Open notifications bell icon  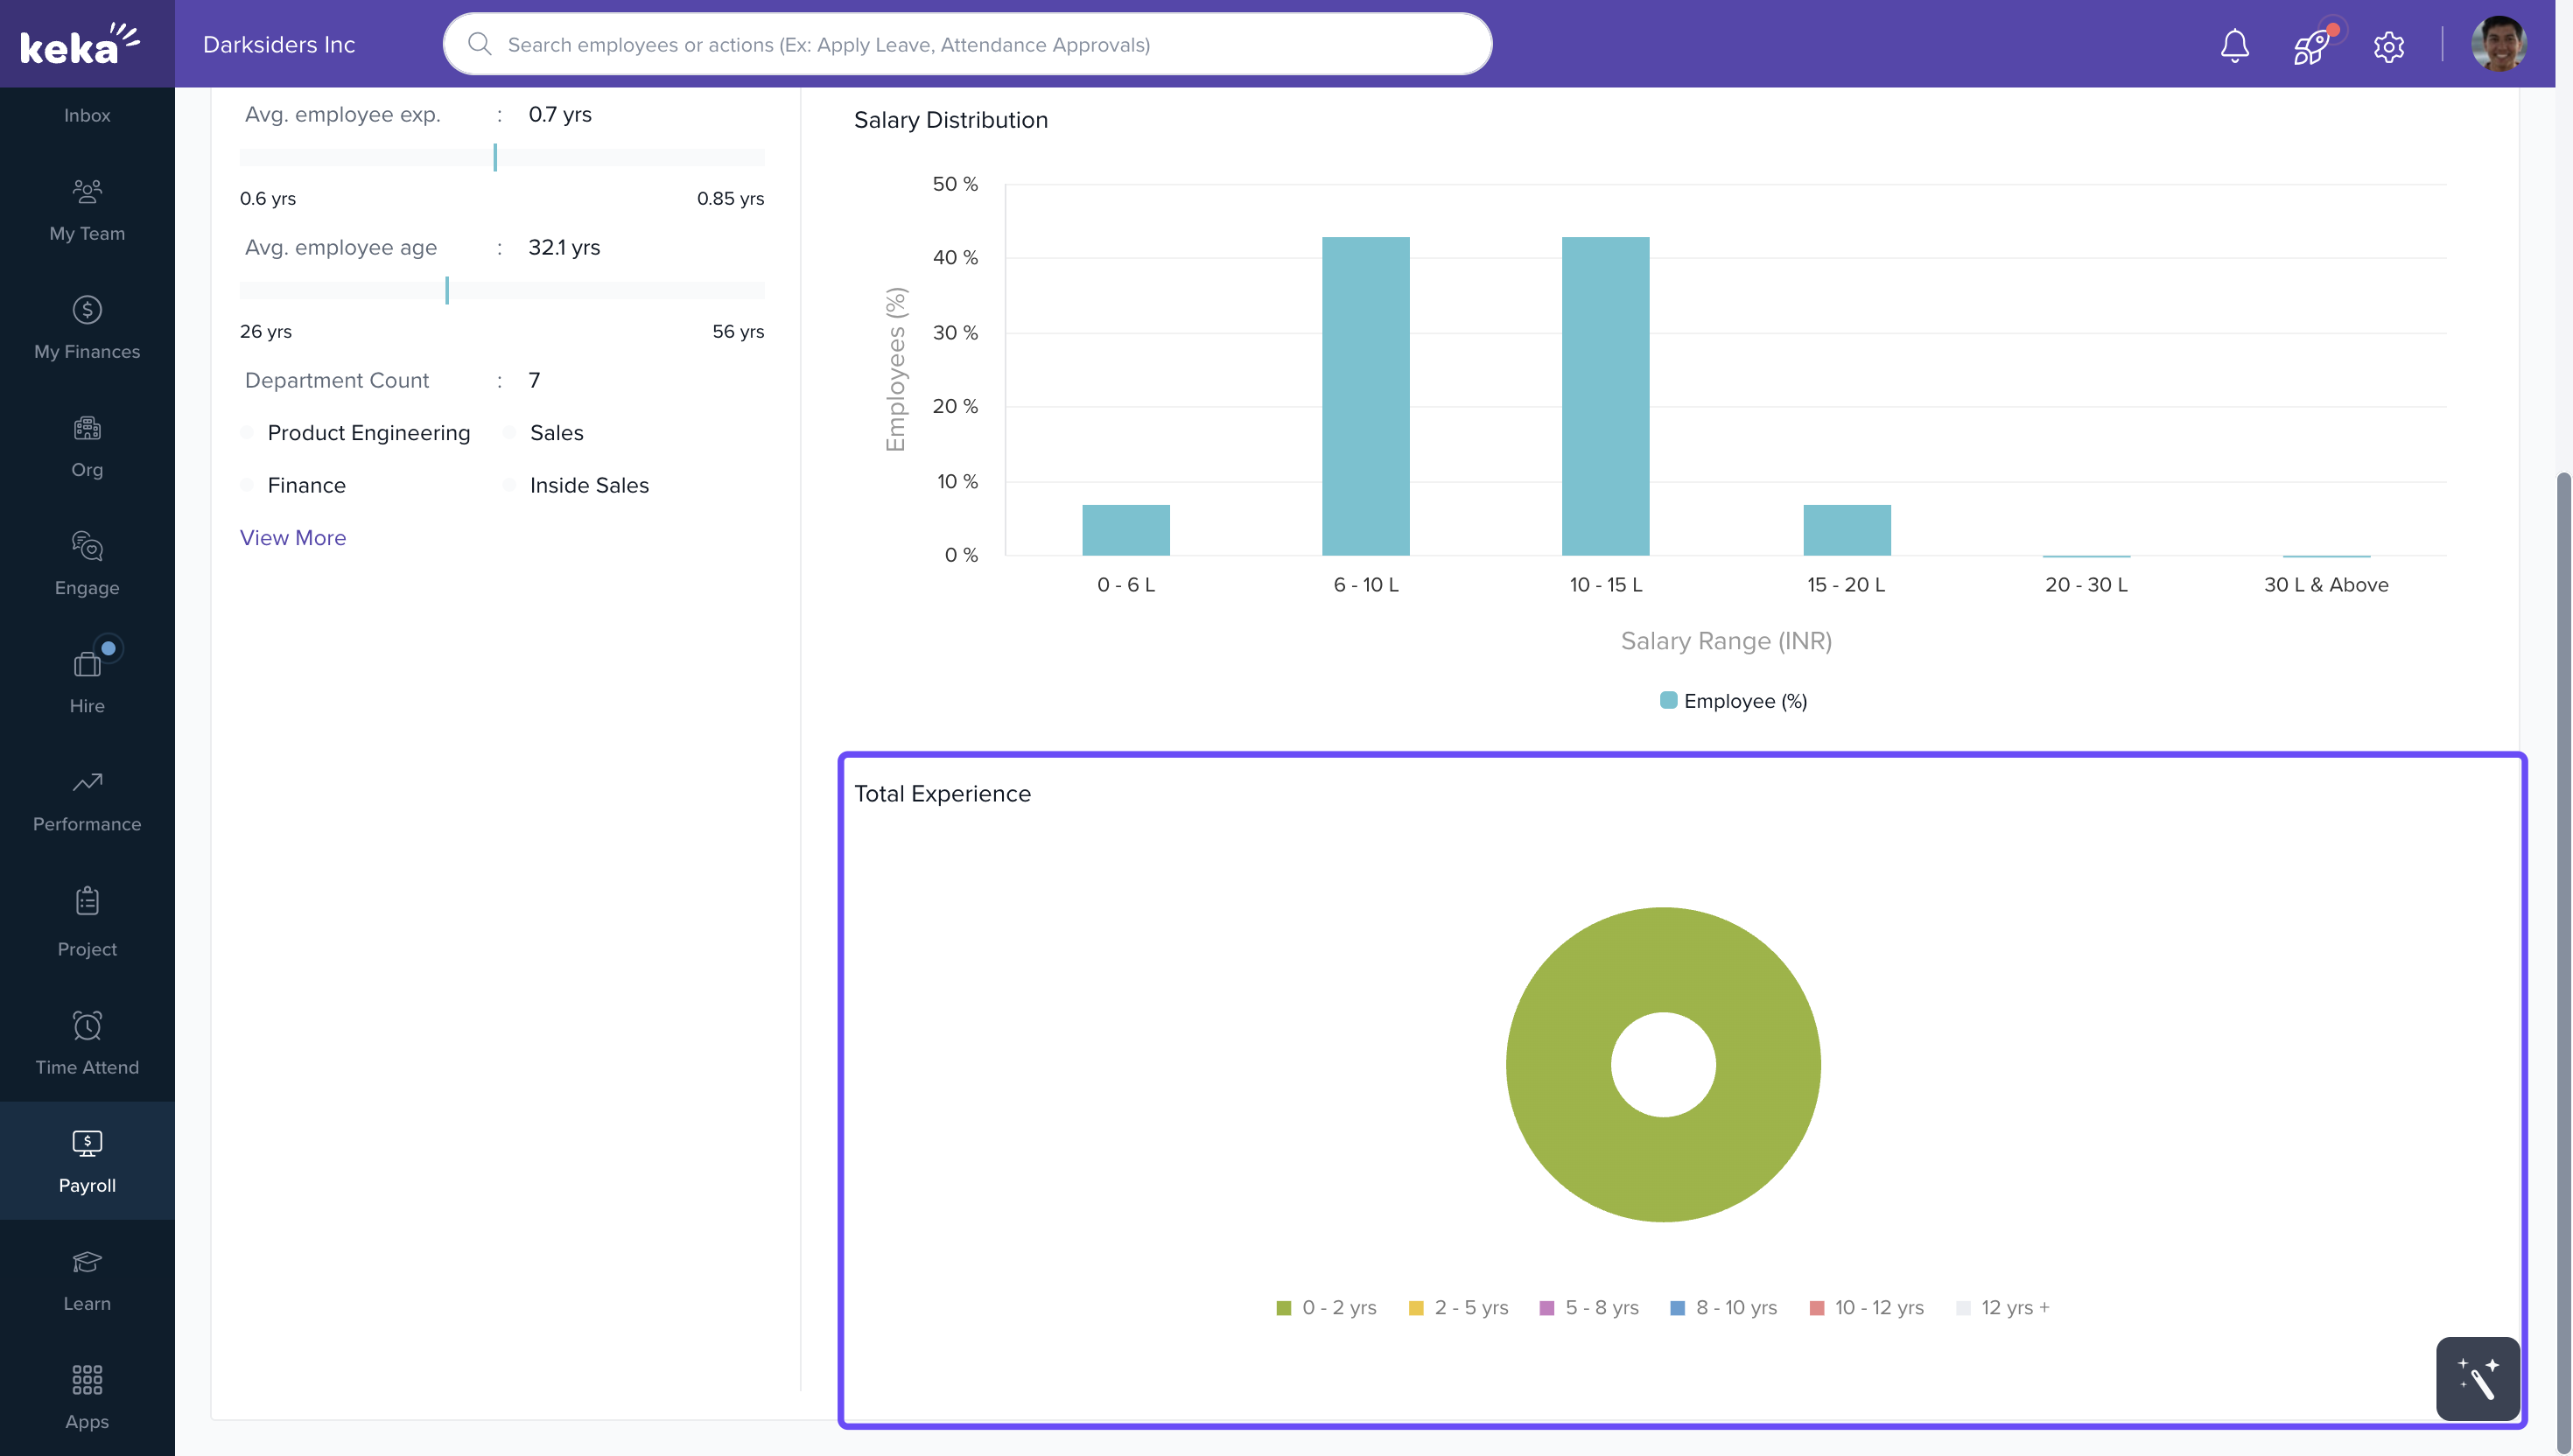point(2234,45)
